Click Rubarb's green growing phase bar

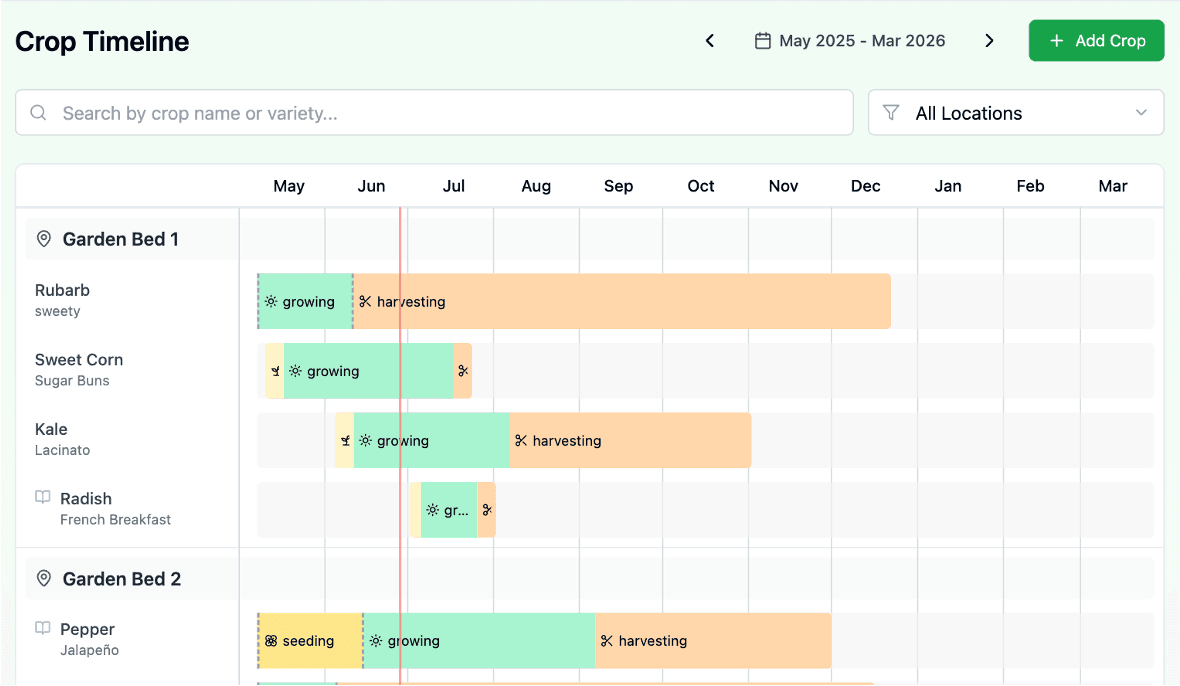(x=305, y=301)
